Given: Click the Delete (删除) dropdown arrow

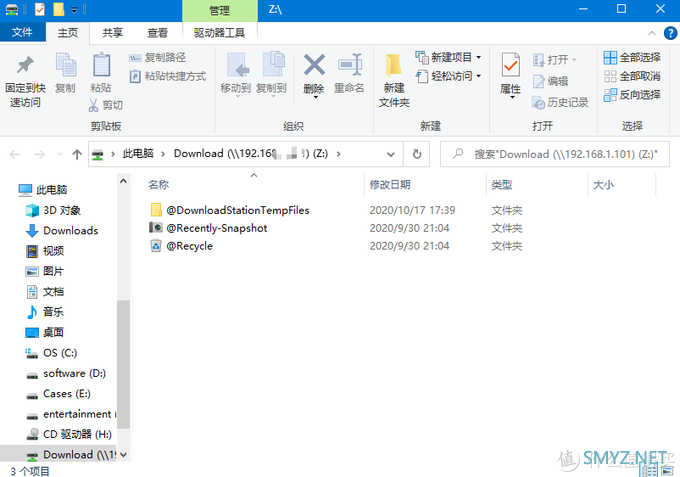Looking at the screenshot, I should click(x=315, y=98).
